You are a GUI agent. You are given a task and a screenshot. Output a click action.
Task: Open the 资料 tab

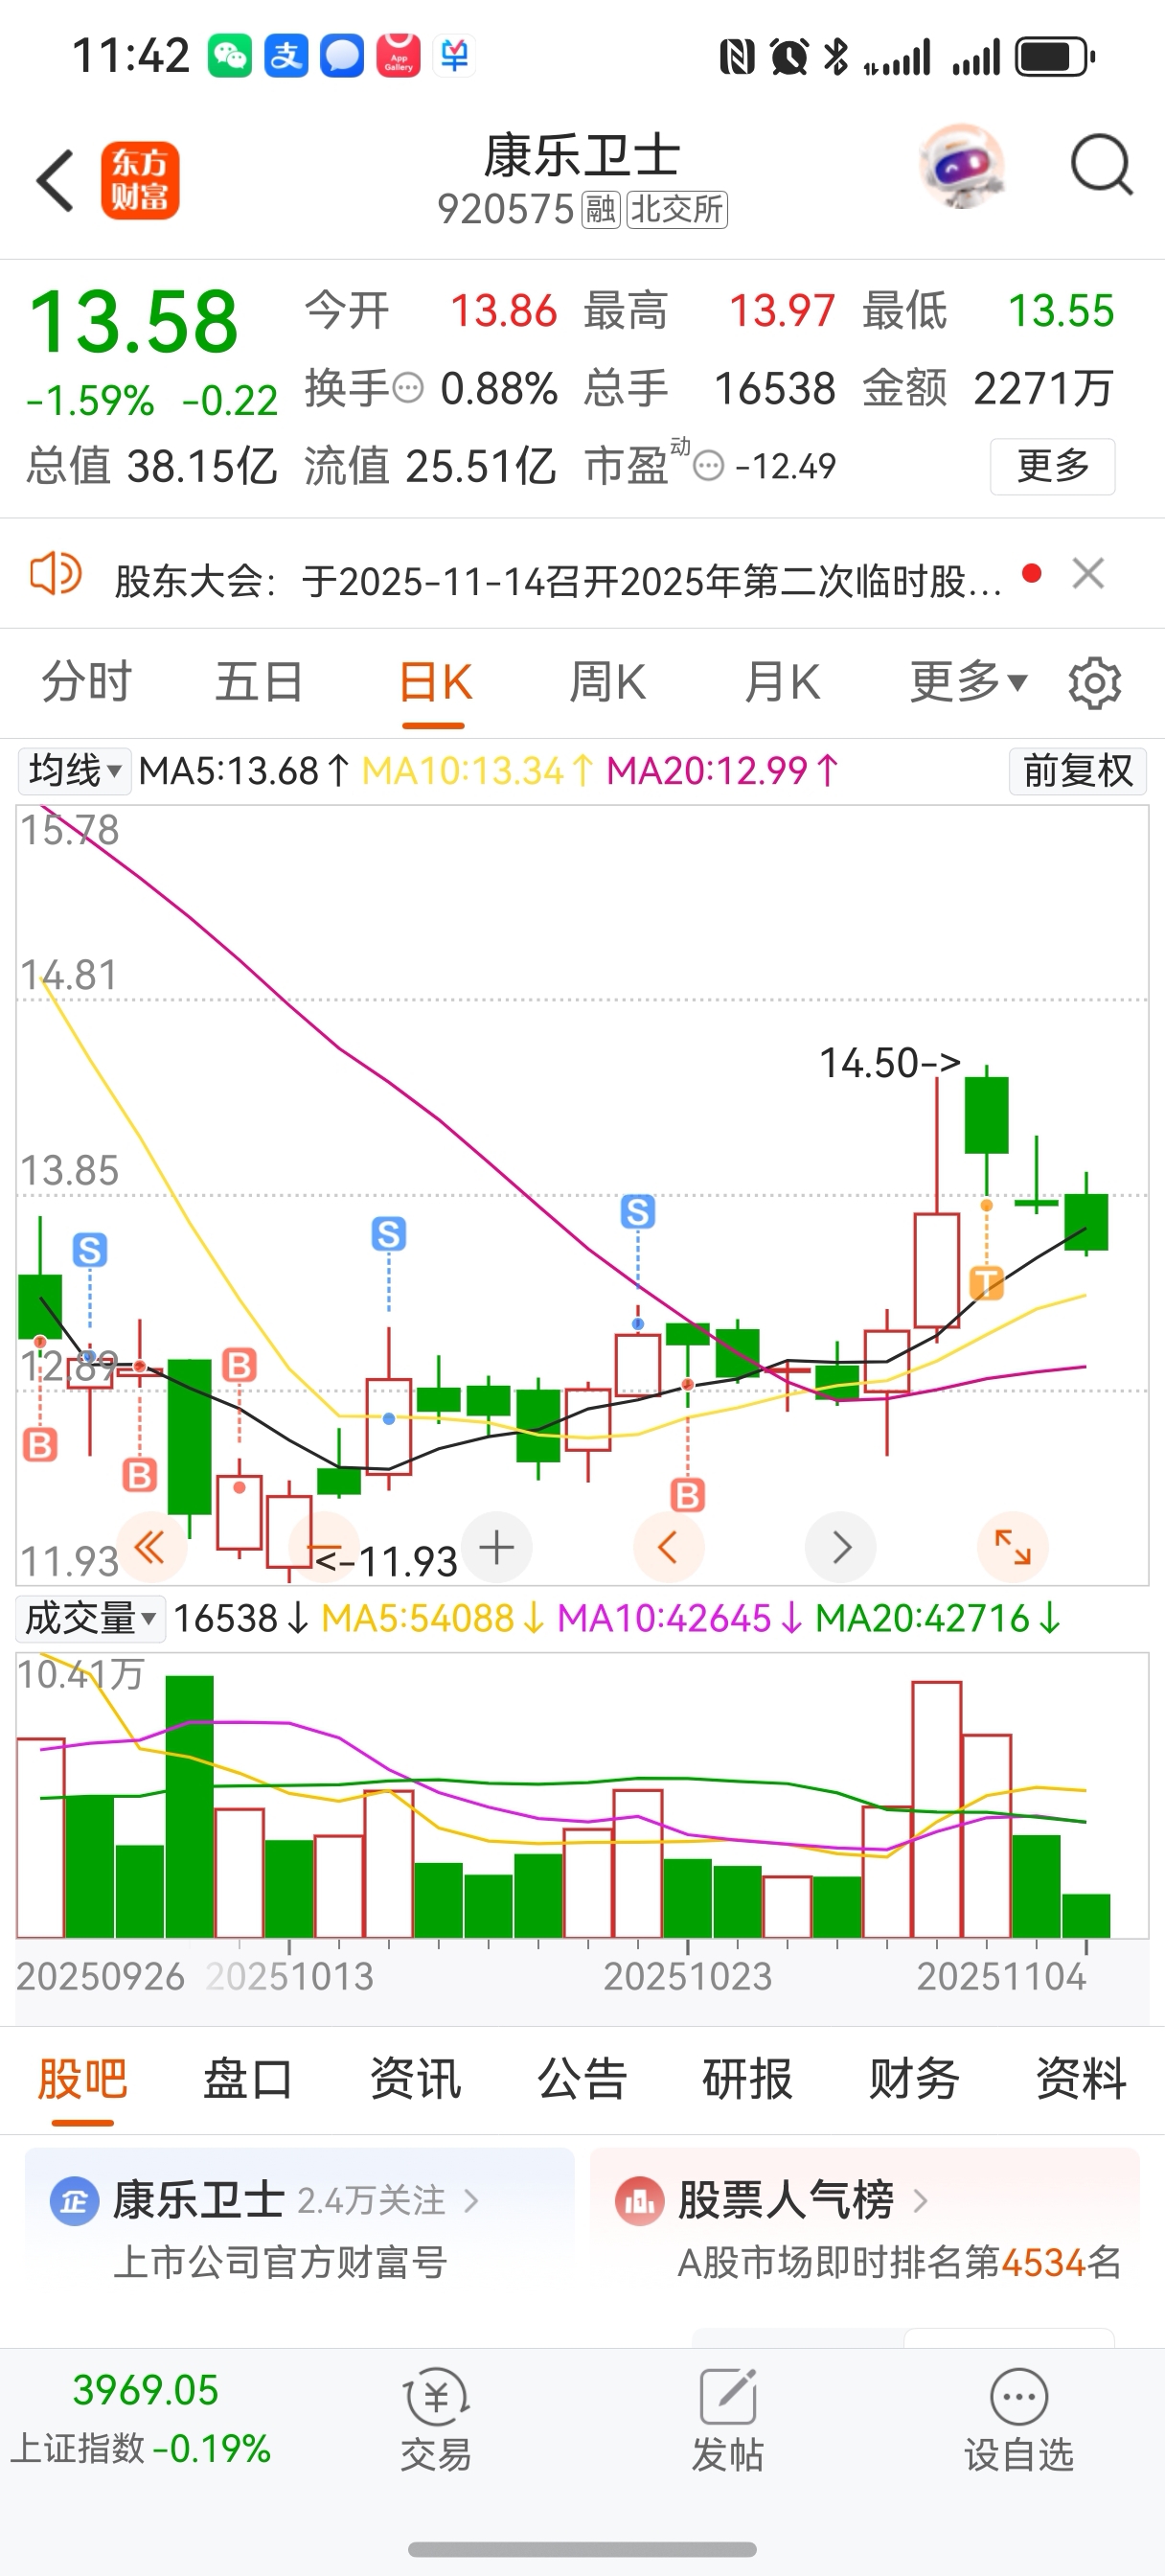pyautogui.click(x=1081, y=2080)
